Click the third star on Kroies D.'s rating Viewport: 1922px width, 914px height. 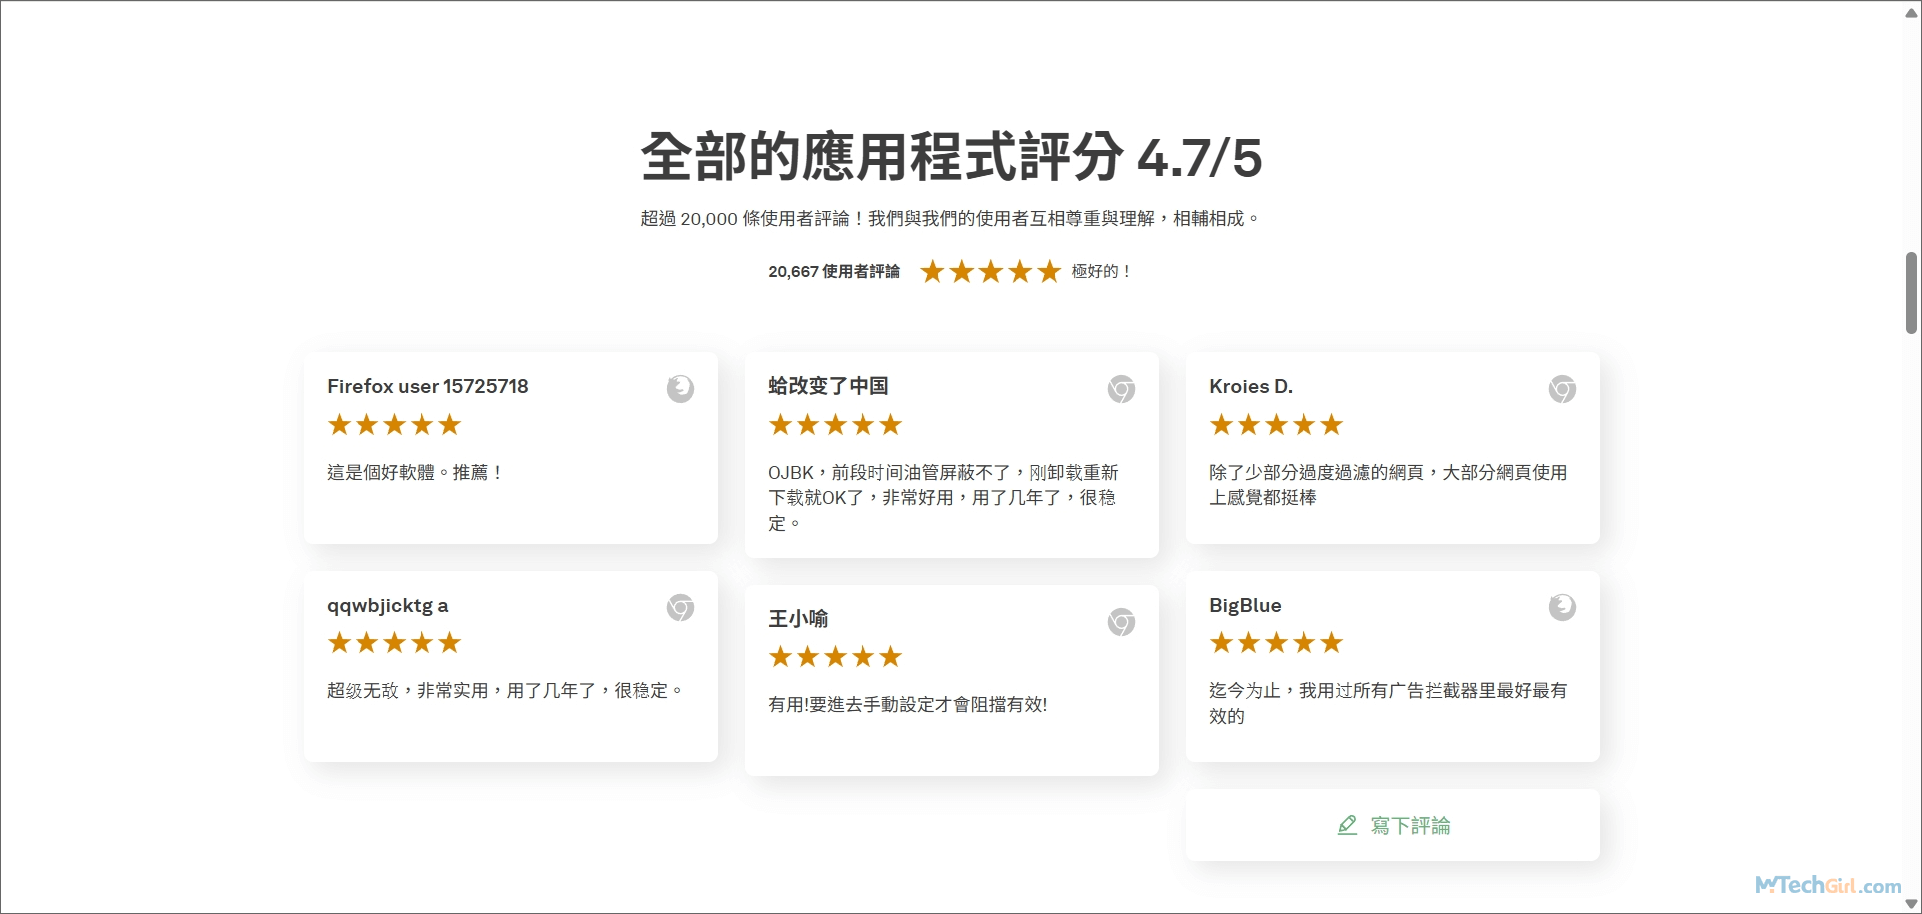1276,424
